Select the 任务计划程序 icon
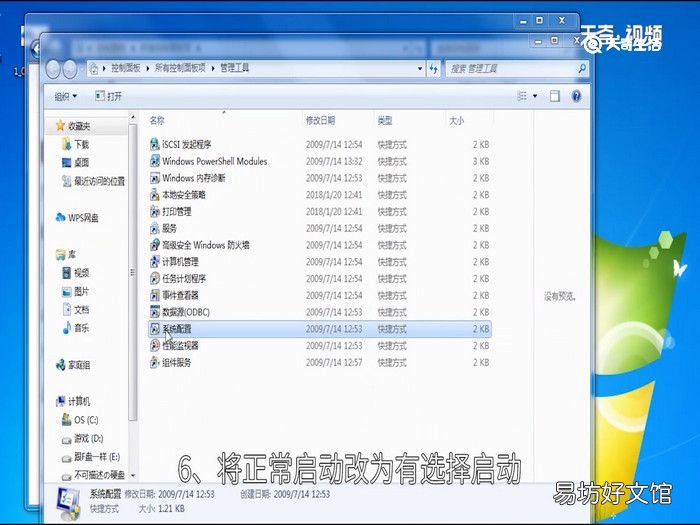This screenshot has width=700, height=525. 154,279
